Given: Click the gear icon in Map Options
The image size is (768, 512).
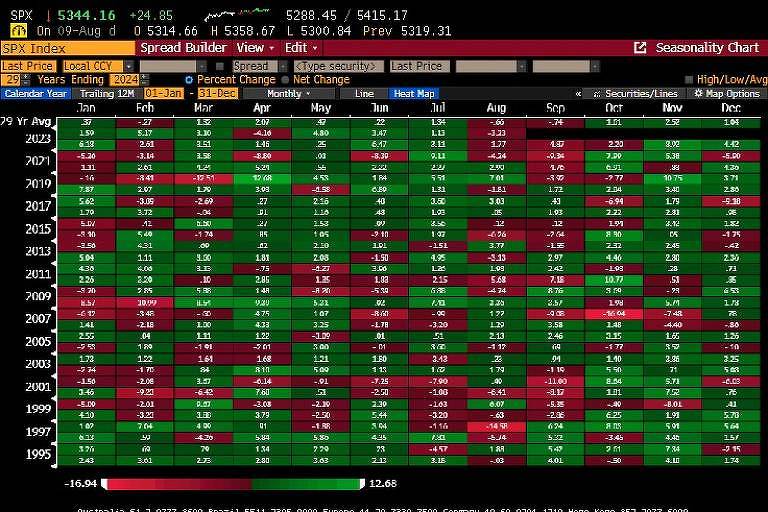Looking at the screenshot, I should 698,93.
